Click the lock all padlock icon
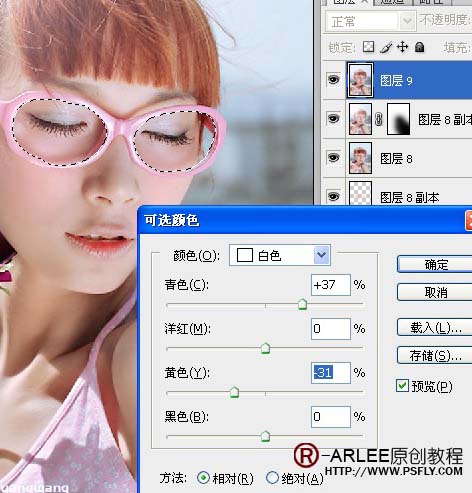 pyautogui.click(x=420, y=47)
